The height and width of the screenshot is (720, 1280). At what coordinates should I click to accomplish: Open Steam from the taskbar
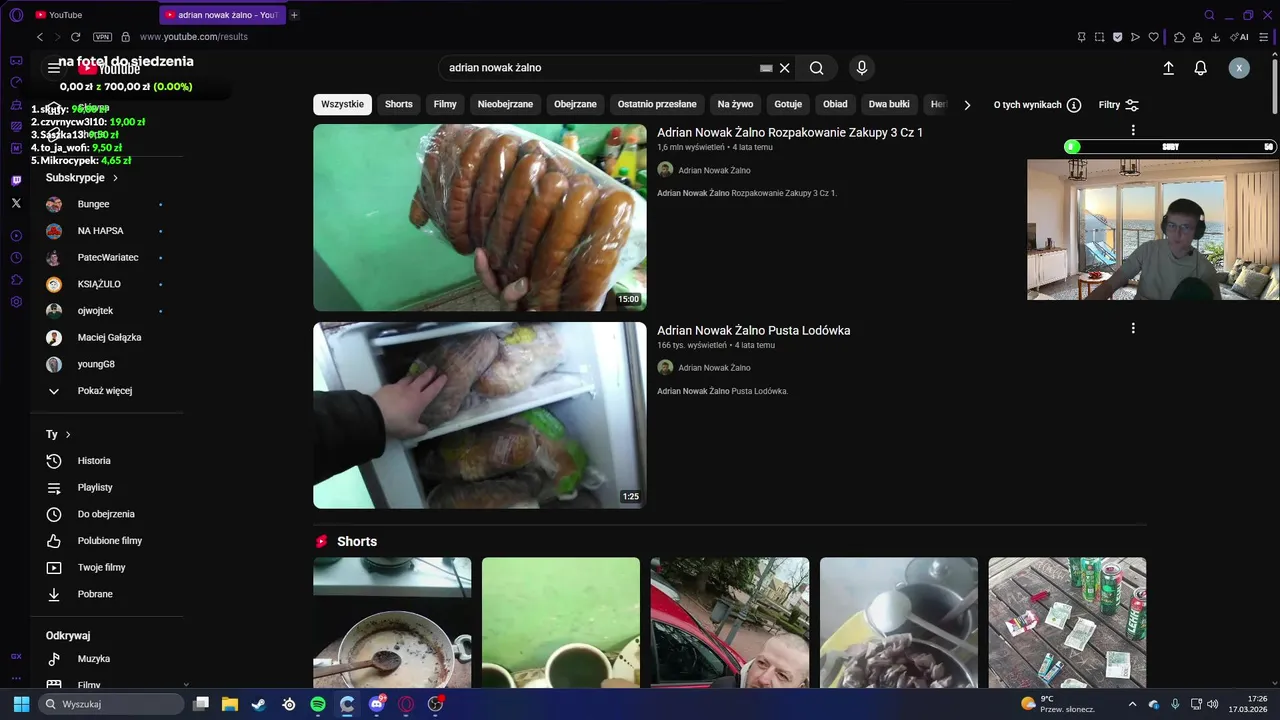click(x=259, y=704)
